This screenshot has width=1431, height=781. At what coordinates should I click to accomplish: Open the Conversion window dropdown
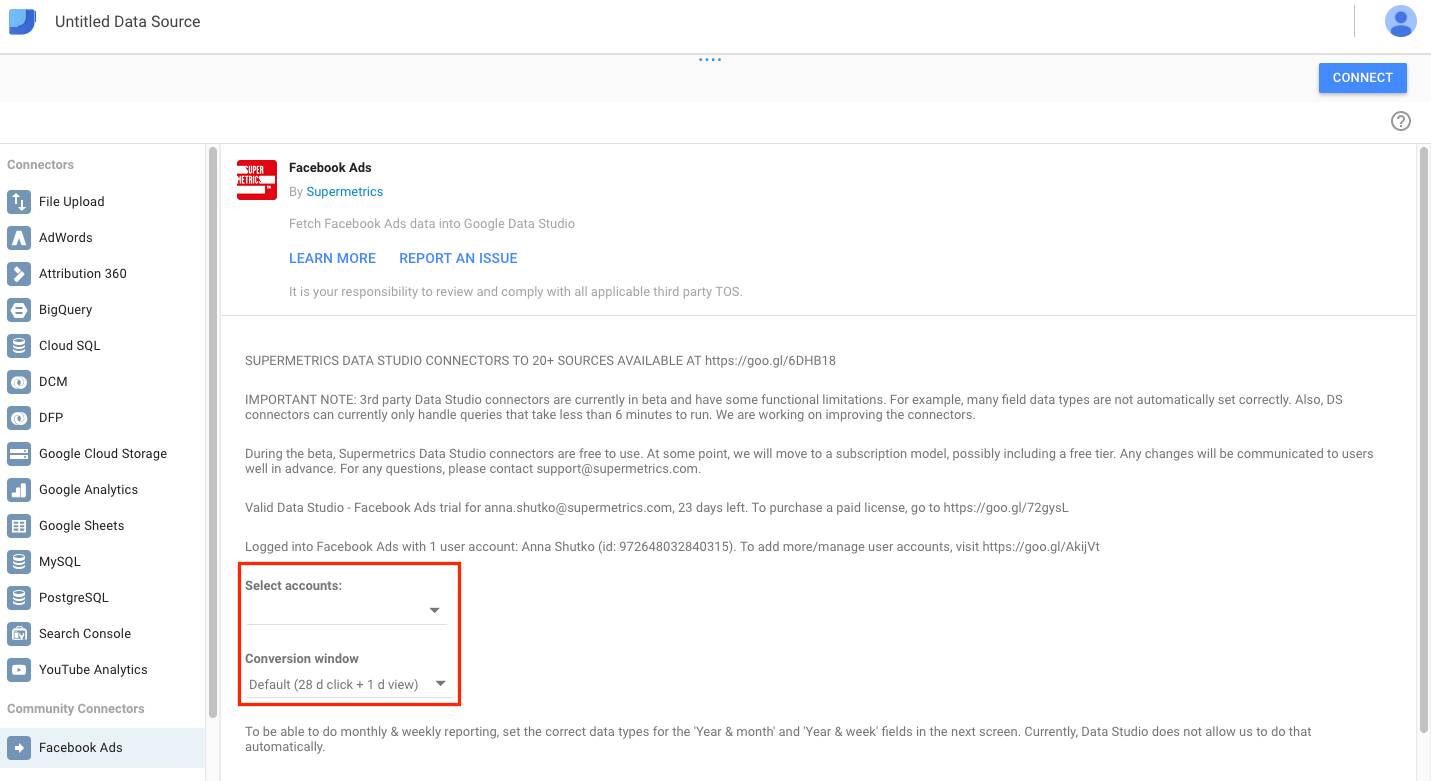tap(347, 684)
